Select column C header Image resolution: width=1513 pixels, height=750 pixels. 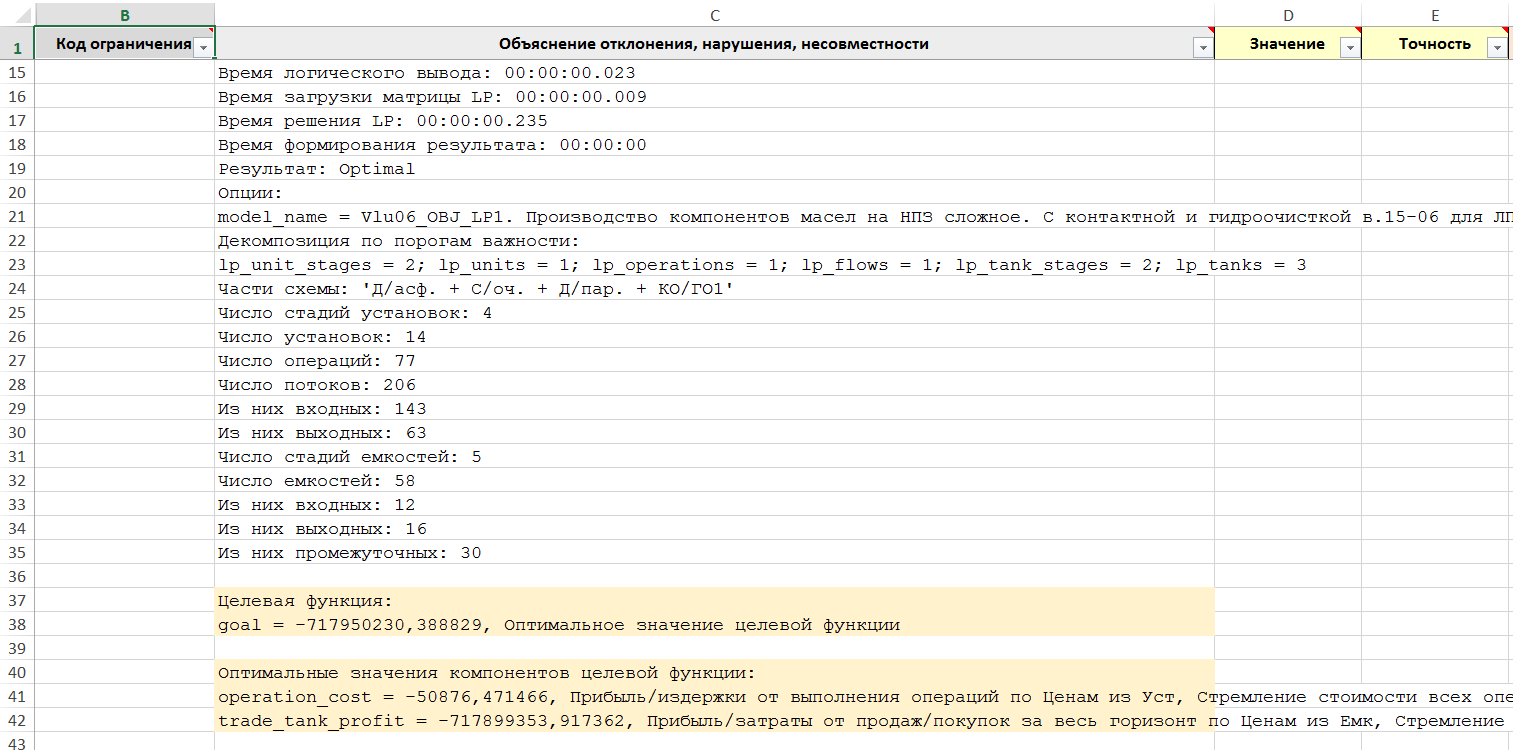pyautogui.click(x=714, y=14)
